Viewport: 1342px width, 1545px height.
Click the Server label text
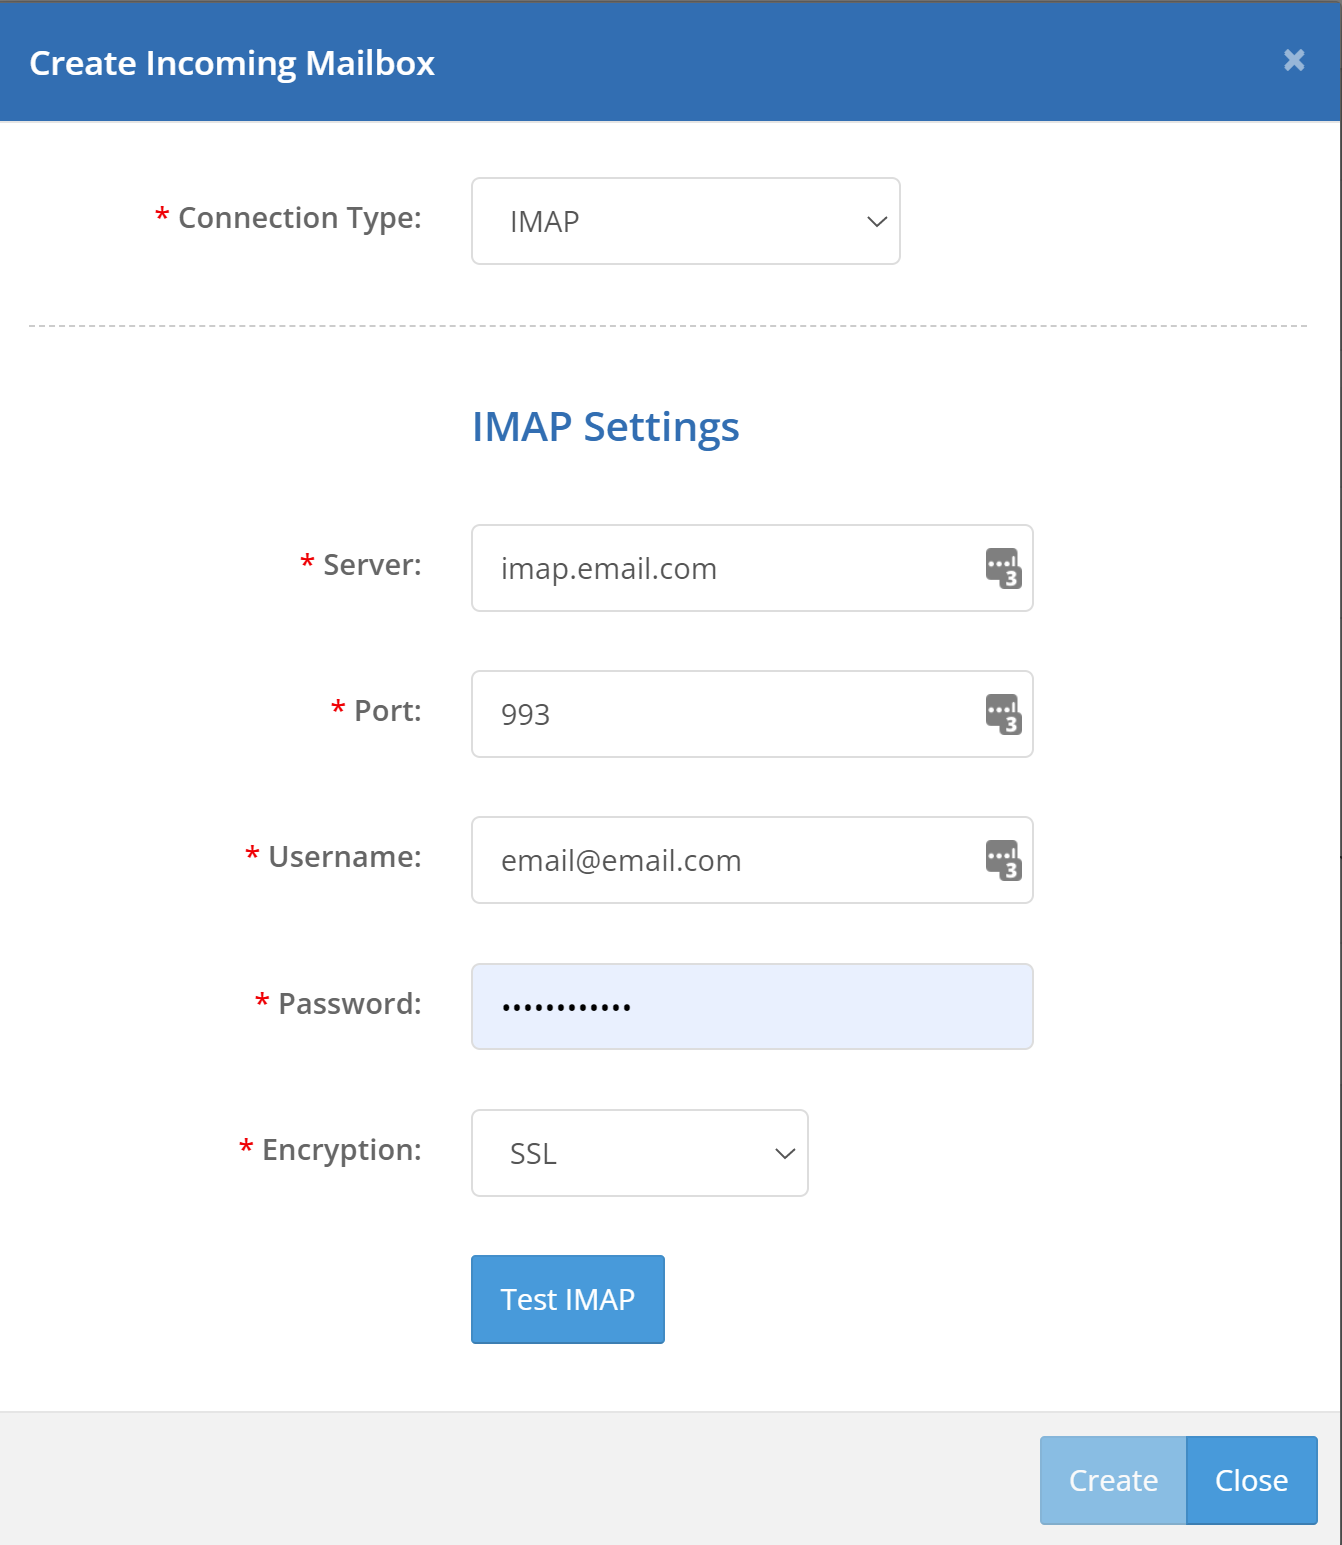[x=371, y=565]
